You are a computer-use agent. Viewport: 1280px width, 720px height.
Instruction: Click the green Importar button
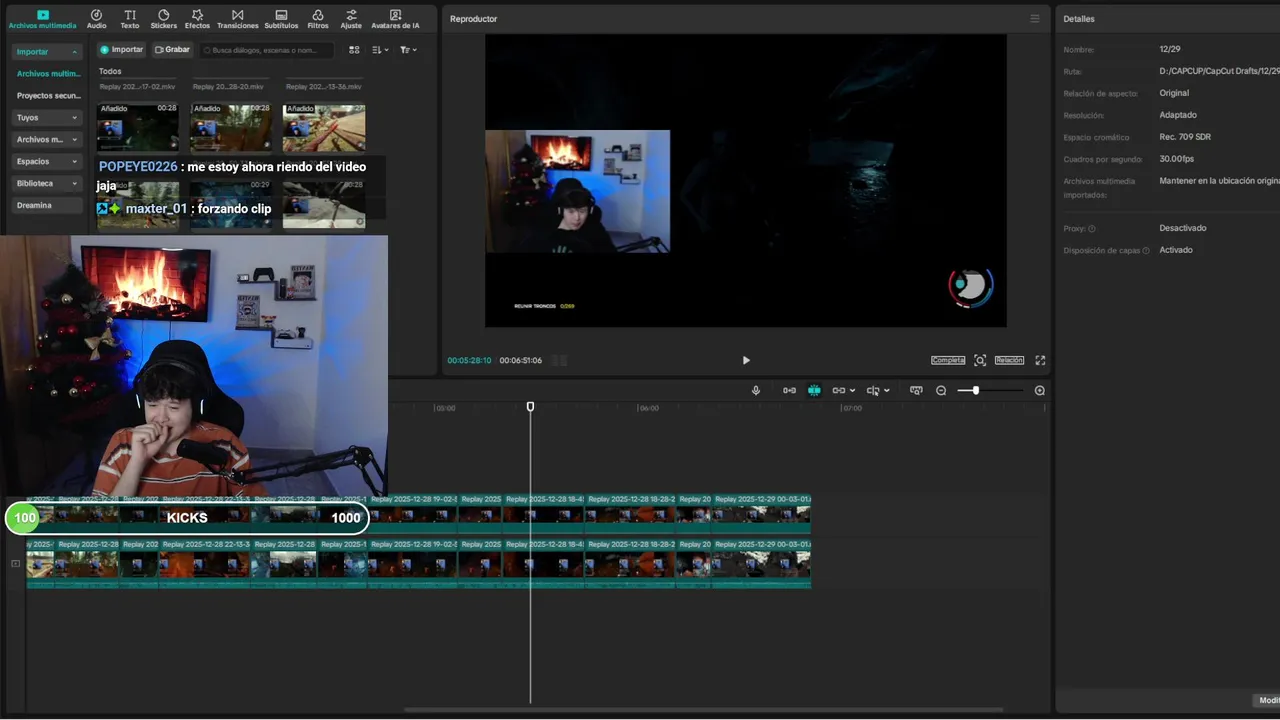pyautogui.click(x=122, y=49)
